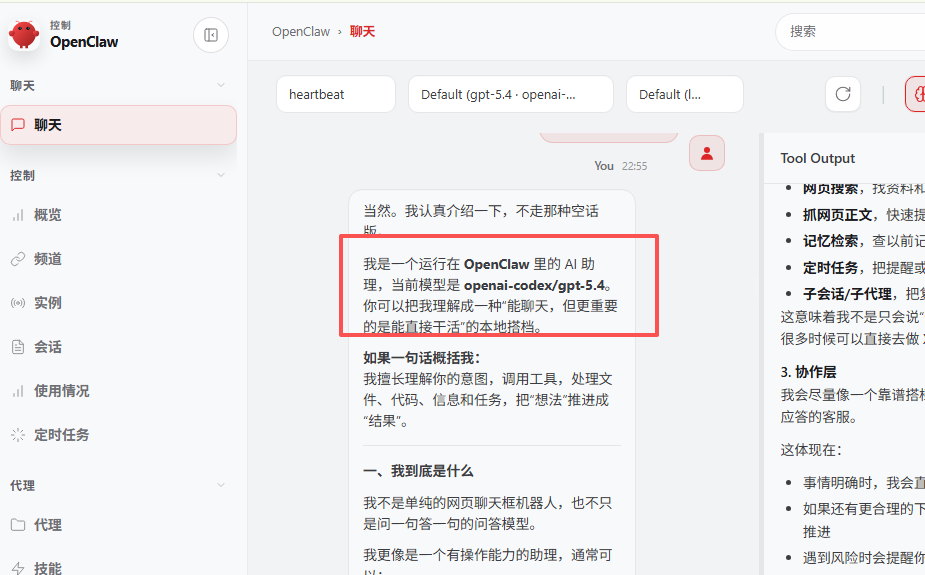
Task: Click the Tool Output panel title
Action: coord(818,158)
